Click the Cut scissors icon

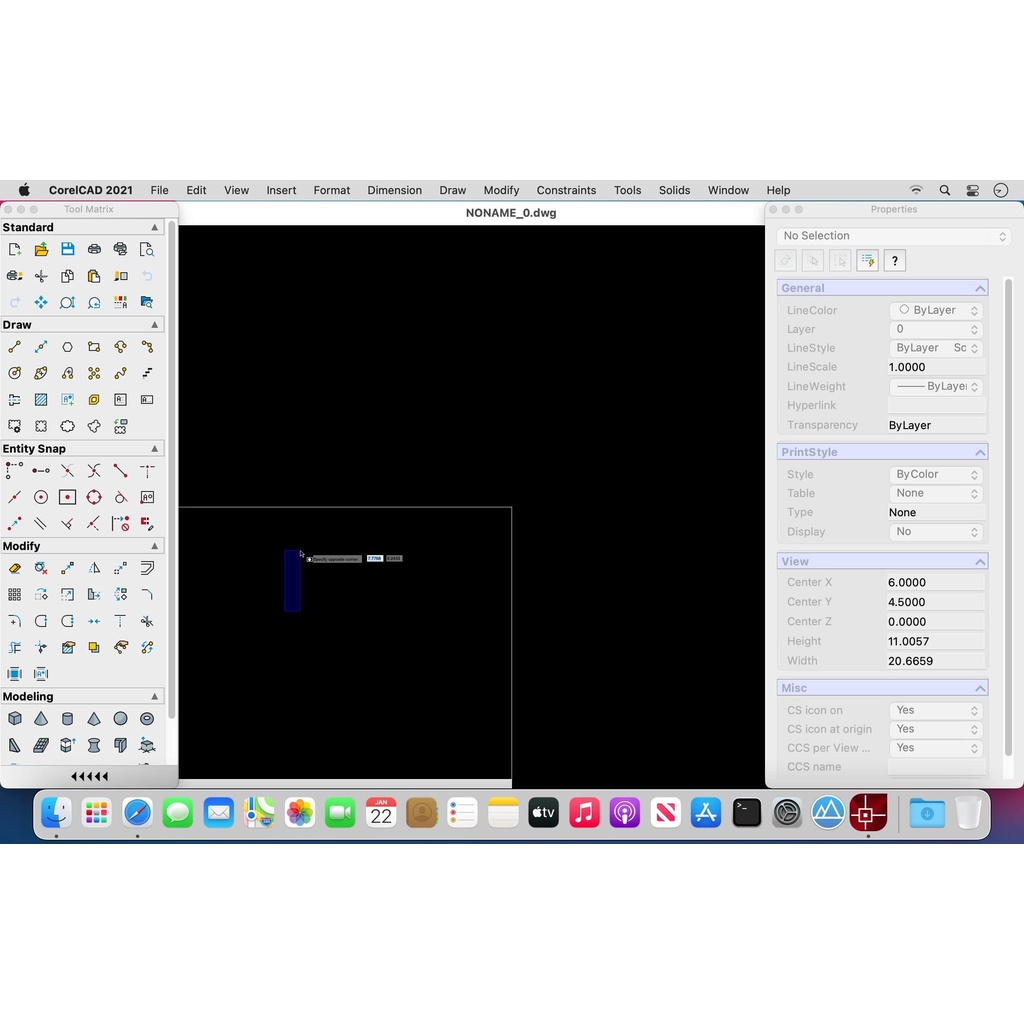(x=41, y=276)
